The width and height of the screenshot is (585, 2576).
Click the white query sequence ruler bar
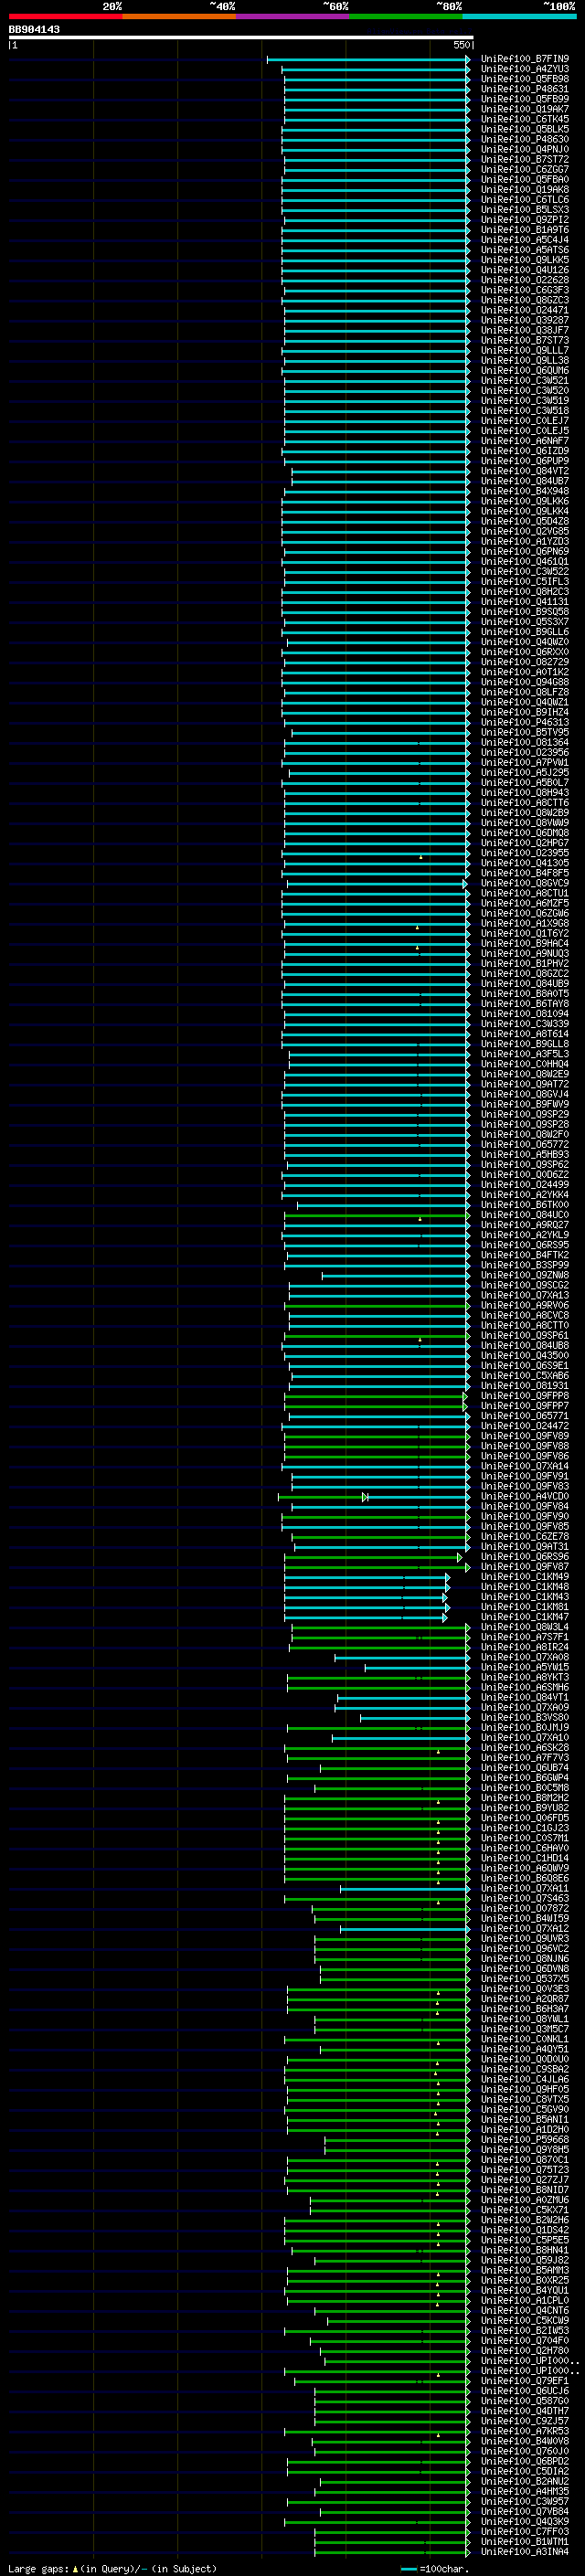[x=241, y=37]
